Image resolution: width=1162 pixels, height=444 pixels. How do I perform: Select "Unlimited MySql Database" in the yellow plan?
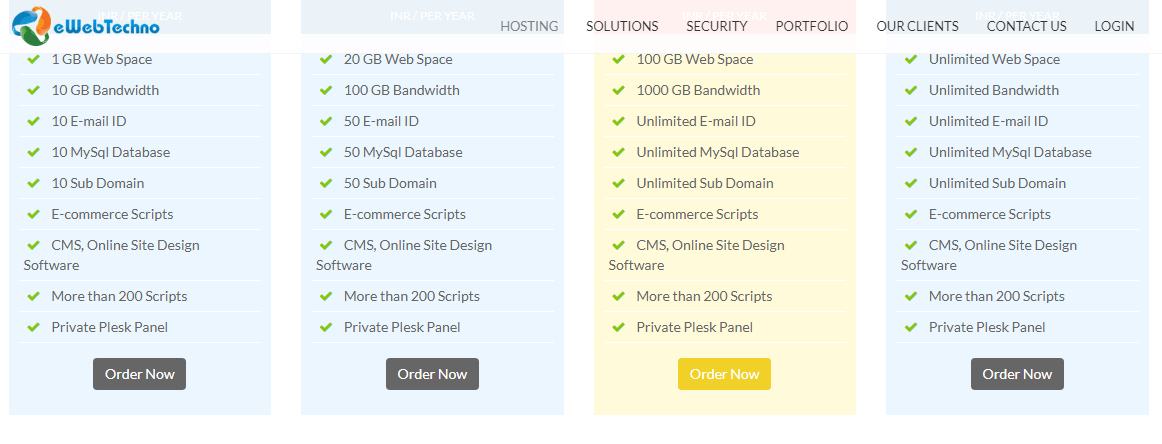click(x=718, y=153)
